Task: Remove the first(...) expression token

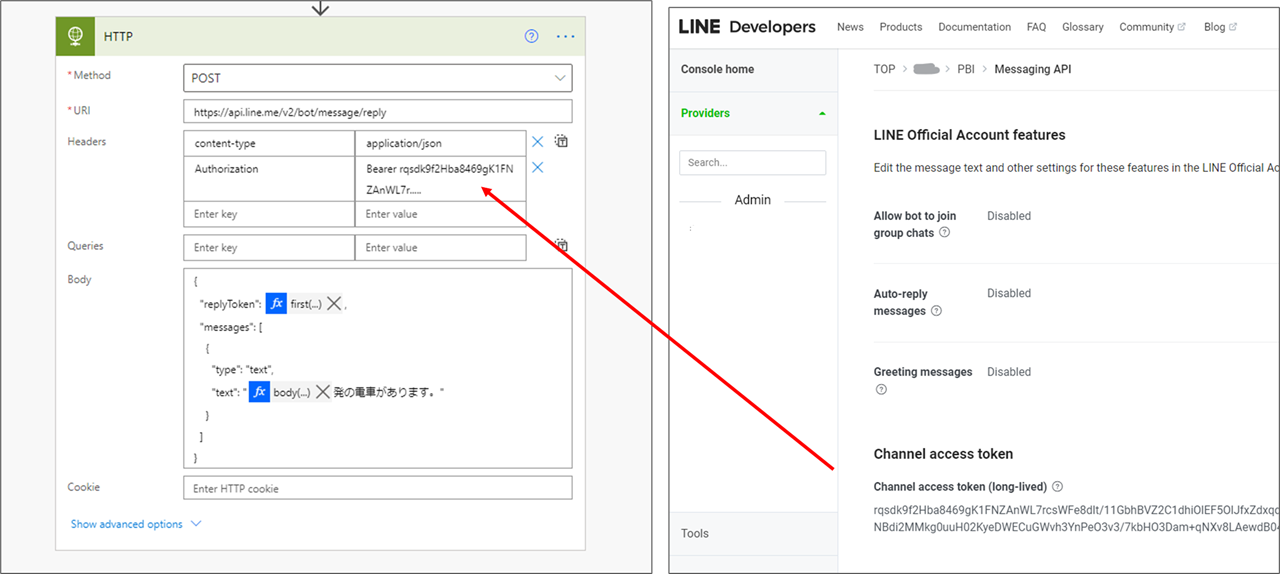Action: point(335,304)
